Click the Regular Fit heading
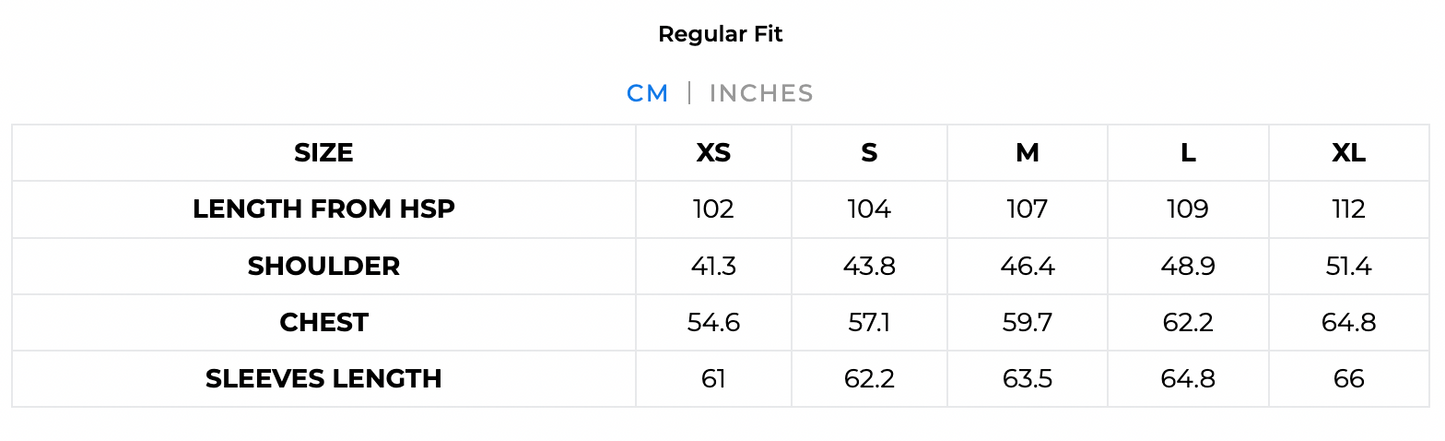 (720, 34)
